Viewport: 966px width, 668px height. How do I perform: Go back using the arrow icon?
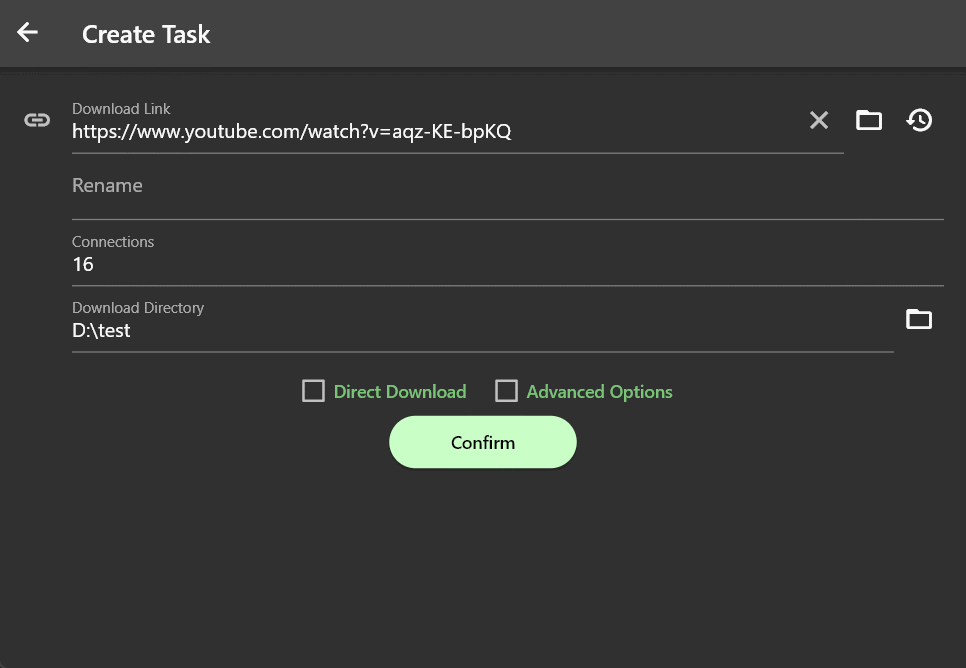pos(27,33)
